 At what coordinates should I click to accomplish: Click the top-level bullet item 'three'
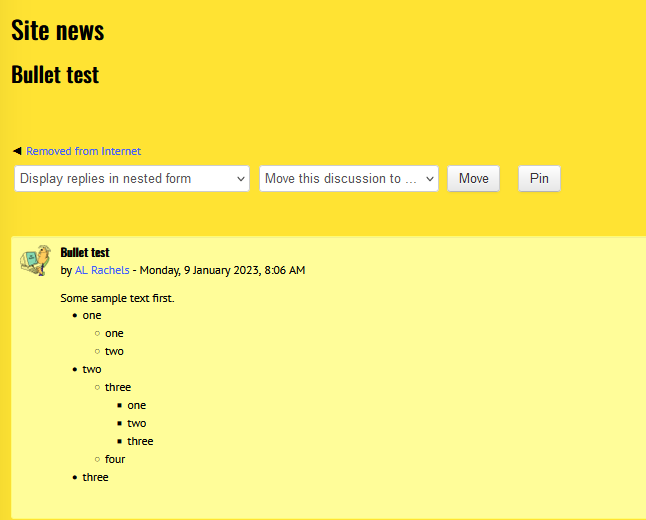[x=96, y=477]
